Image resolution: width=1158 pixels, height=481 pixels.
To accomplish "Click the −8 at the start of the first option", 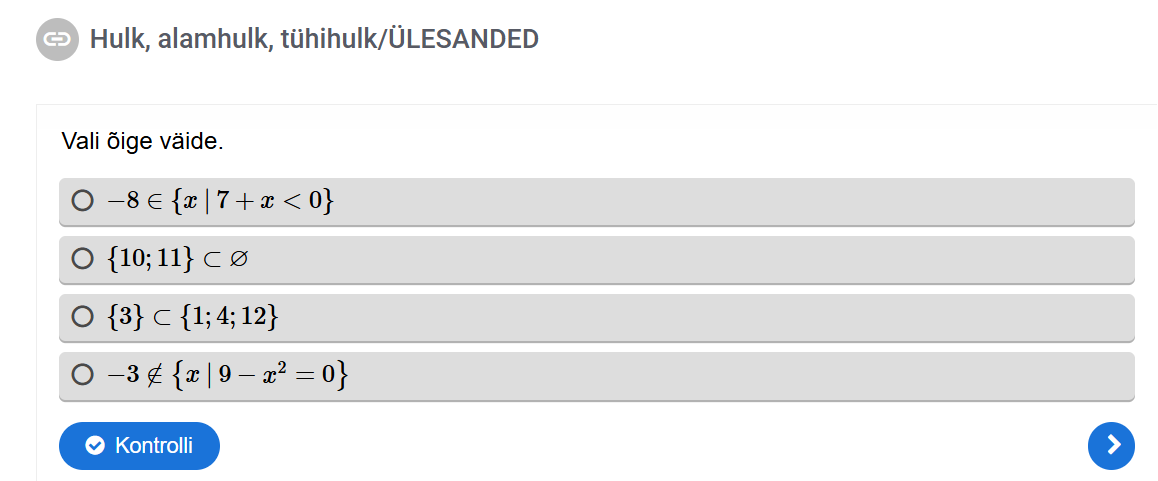I will pos(123,201).
